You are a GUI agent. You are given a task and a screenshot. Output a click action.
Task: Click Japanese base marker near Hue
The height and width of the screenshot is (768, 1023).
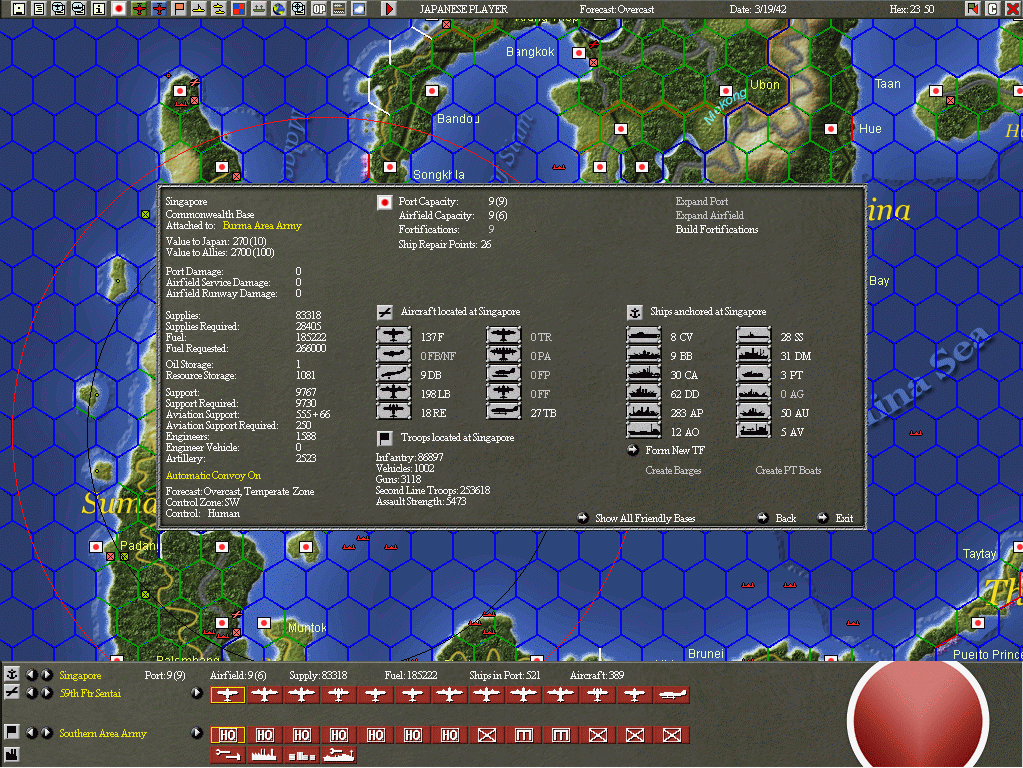click(831, 129)
